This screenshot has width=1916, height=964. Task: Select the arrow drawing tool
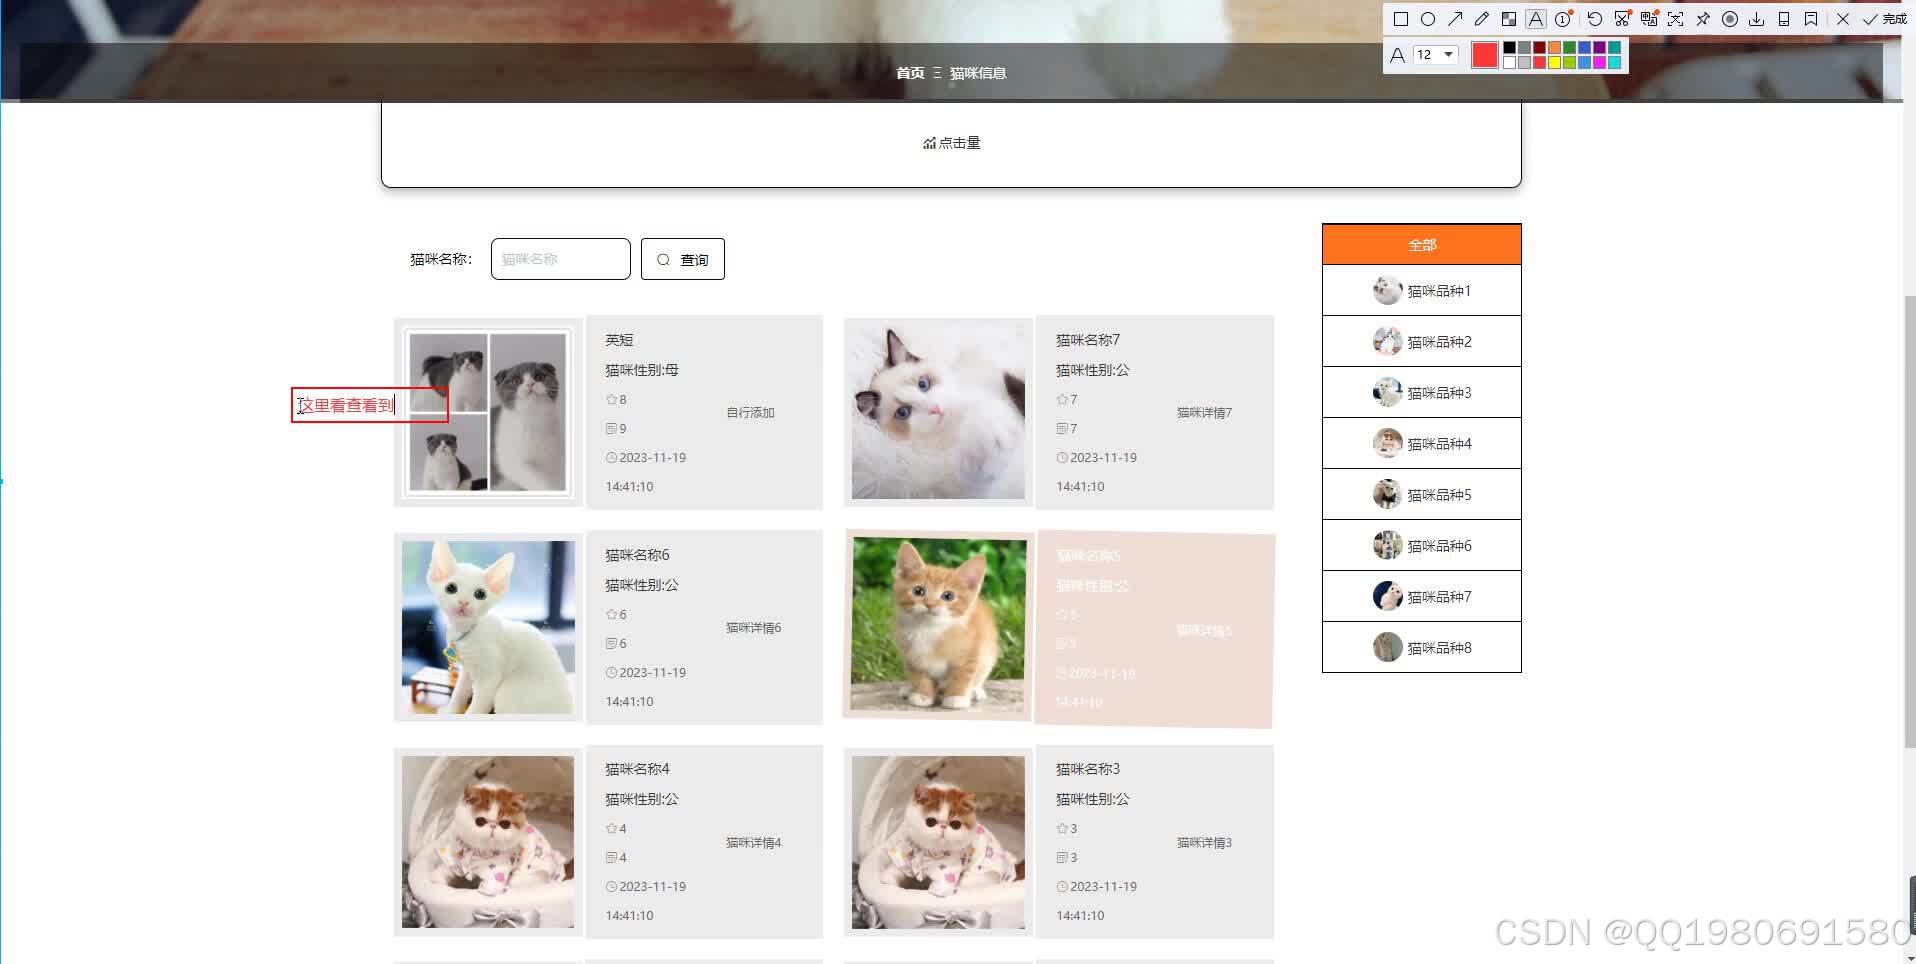(1456, 18)
